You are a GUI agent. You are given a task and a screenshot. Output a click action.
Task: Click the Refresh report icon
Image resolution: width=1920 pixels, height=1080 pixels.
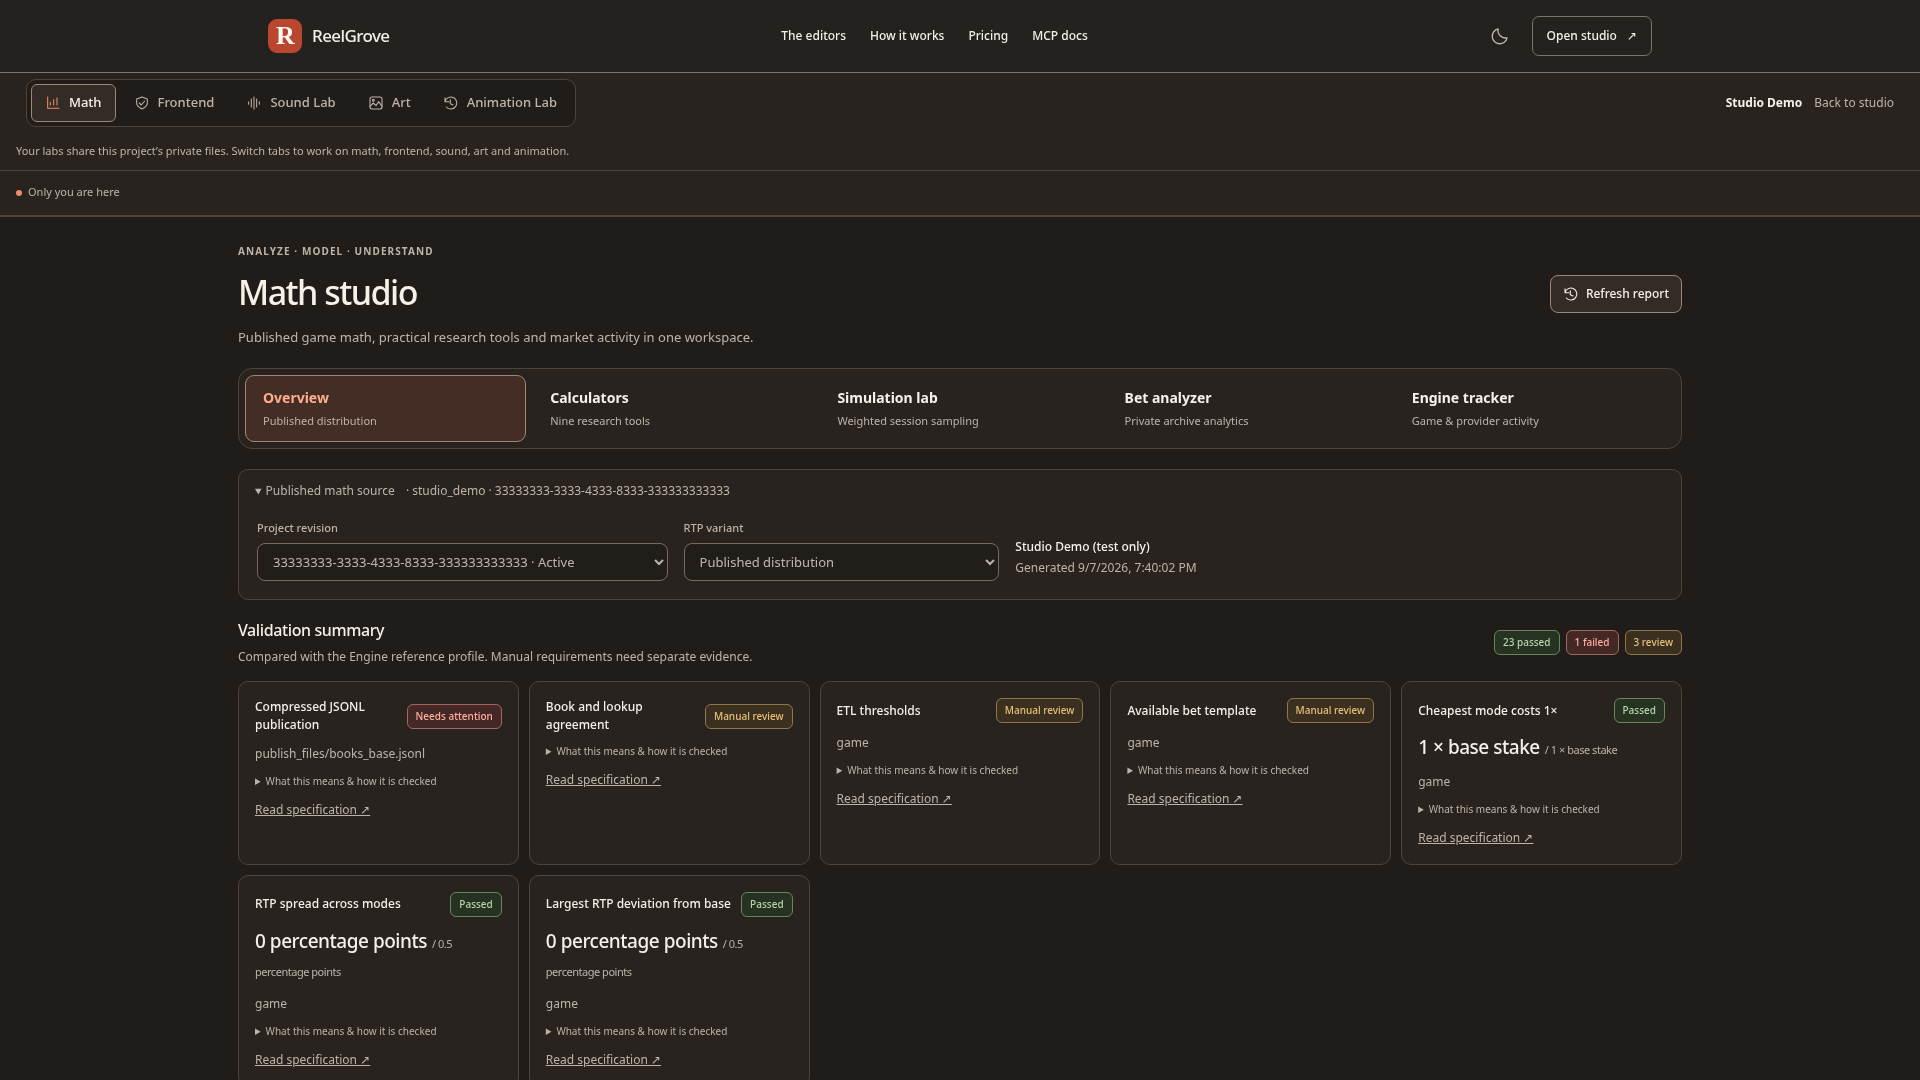(1571, 294)
